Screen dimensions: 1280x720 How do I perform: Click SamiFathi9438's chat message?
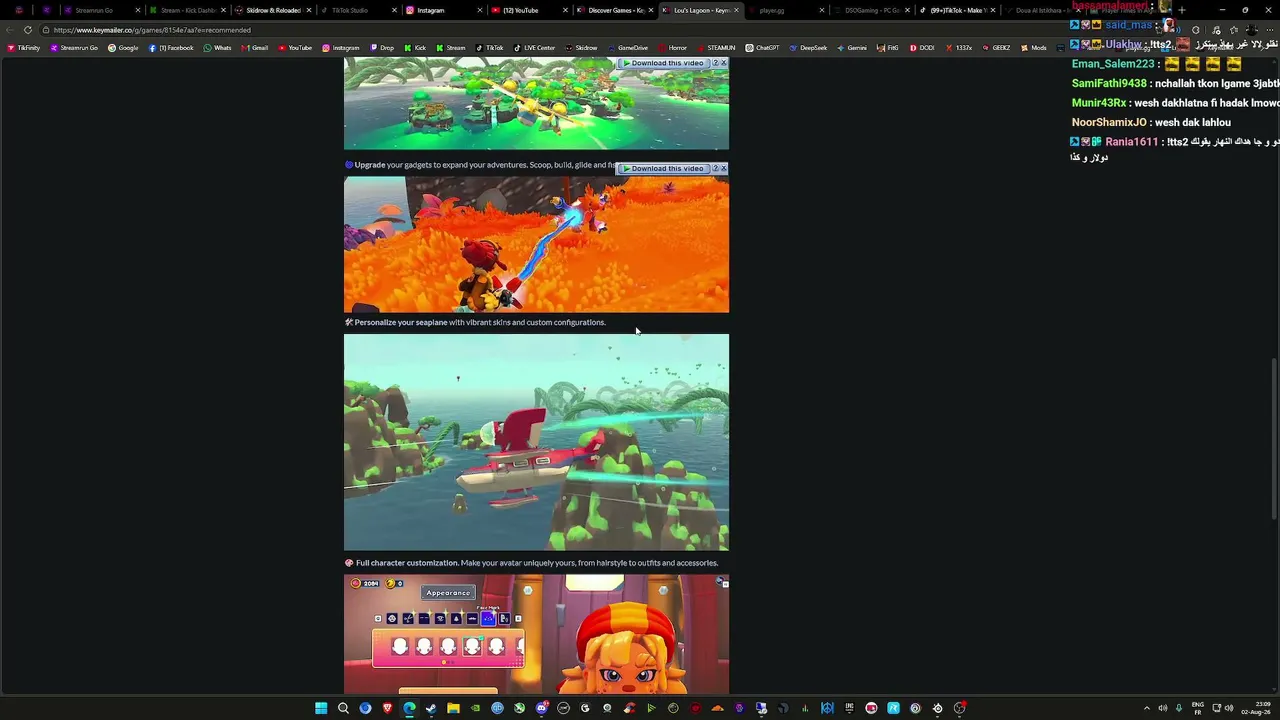click(1175, 84)
